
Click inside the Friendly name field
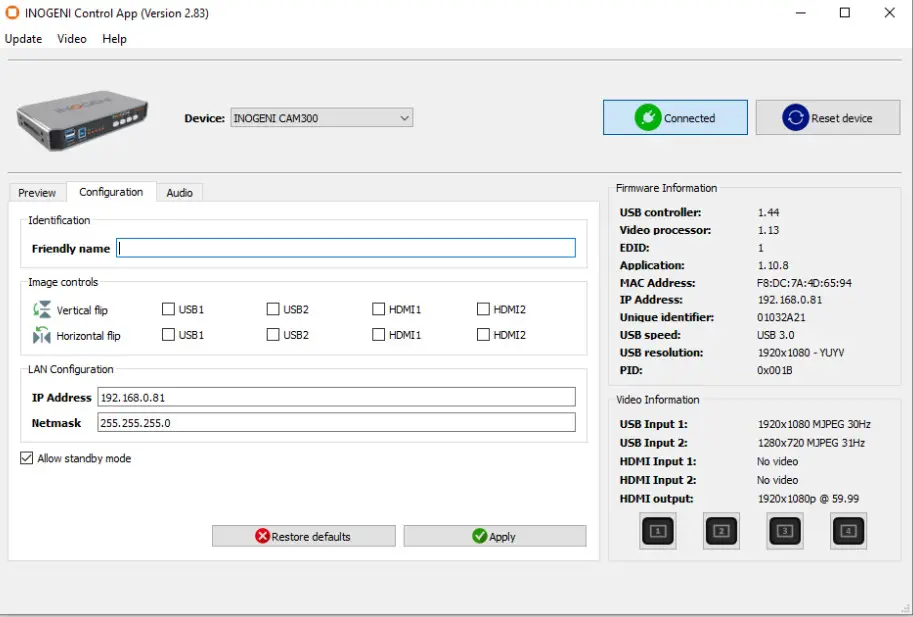pyautogui.click(x=345, y=248)
